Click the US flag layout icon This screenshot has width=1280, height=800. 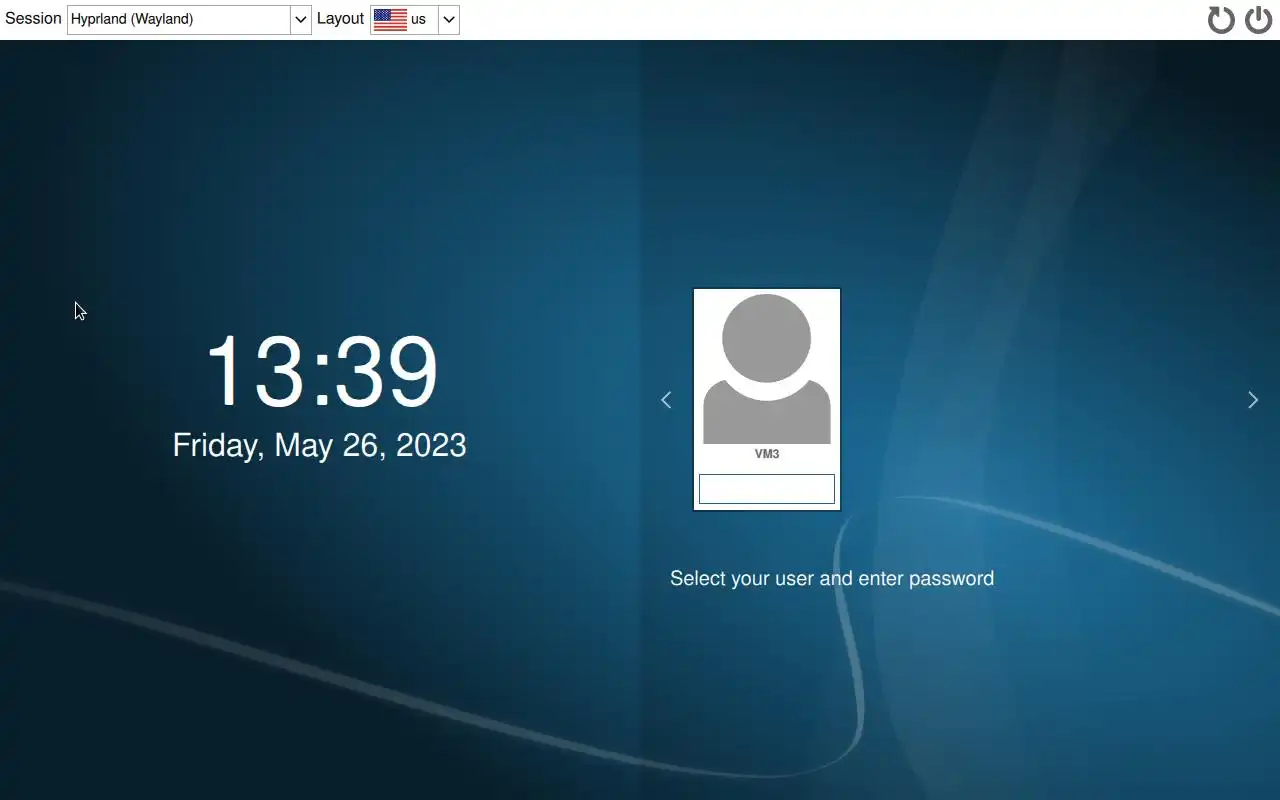(390, 19)
